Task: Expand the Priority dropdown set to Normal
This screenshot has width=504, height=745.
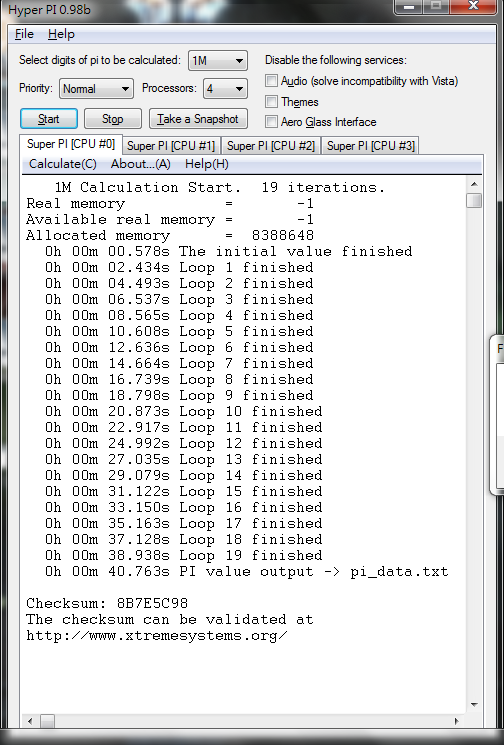Action: click(x=96, y=88)
